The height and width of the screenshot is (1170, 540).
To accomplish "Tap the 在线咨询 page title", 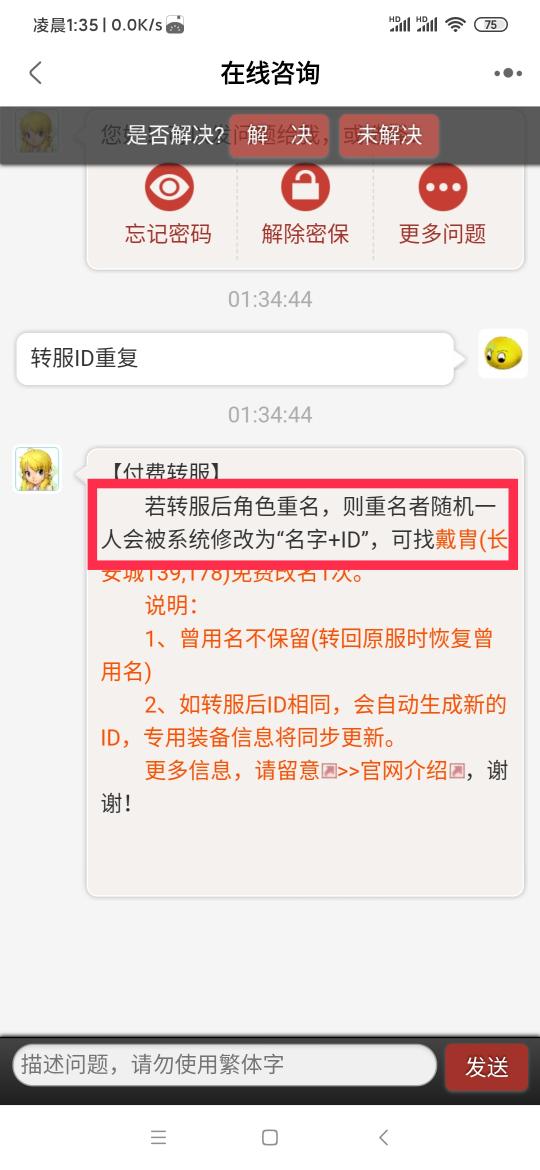I will [270, 73].
